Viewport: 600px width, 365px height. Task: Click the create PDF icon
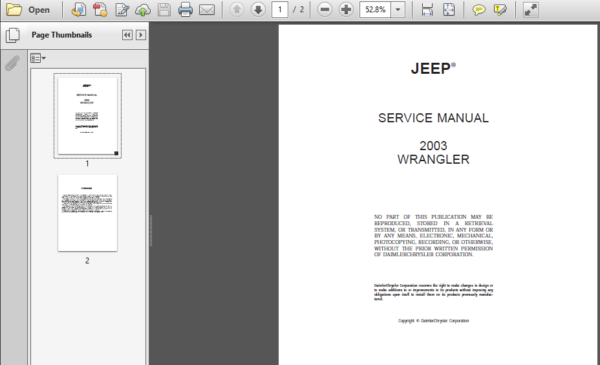coord(100,10)
